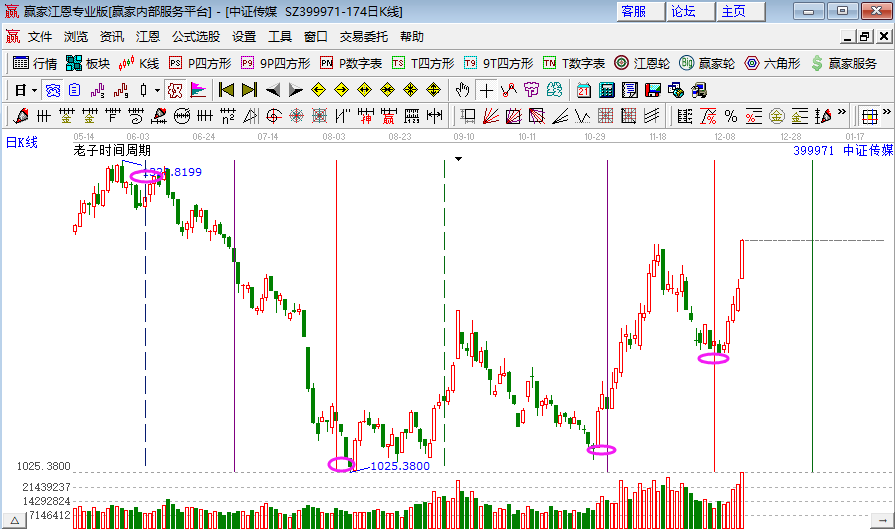Click the red 神 ruler icon
Image resolution: width=895 pixels, height=529 pixels.
(365, 116)
